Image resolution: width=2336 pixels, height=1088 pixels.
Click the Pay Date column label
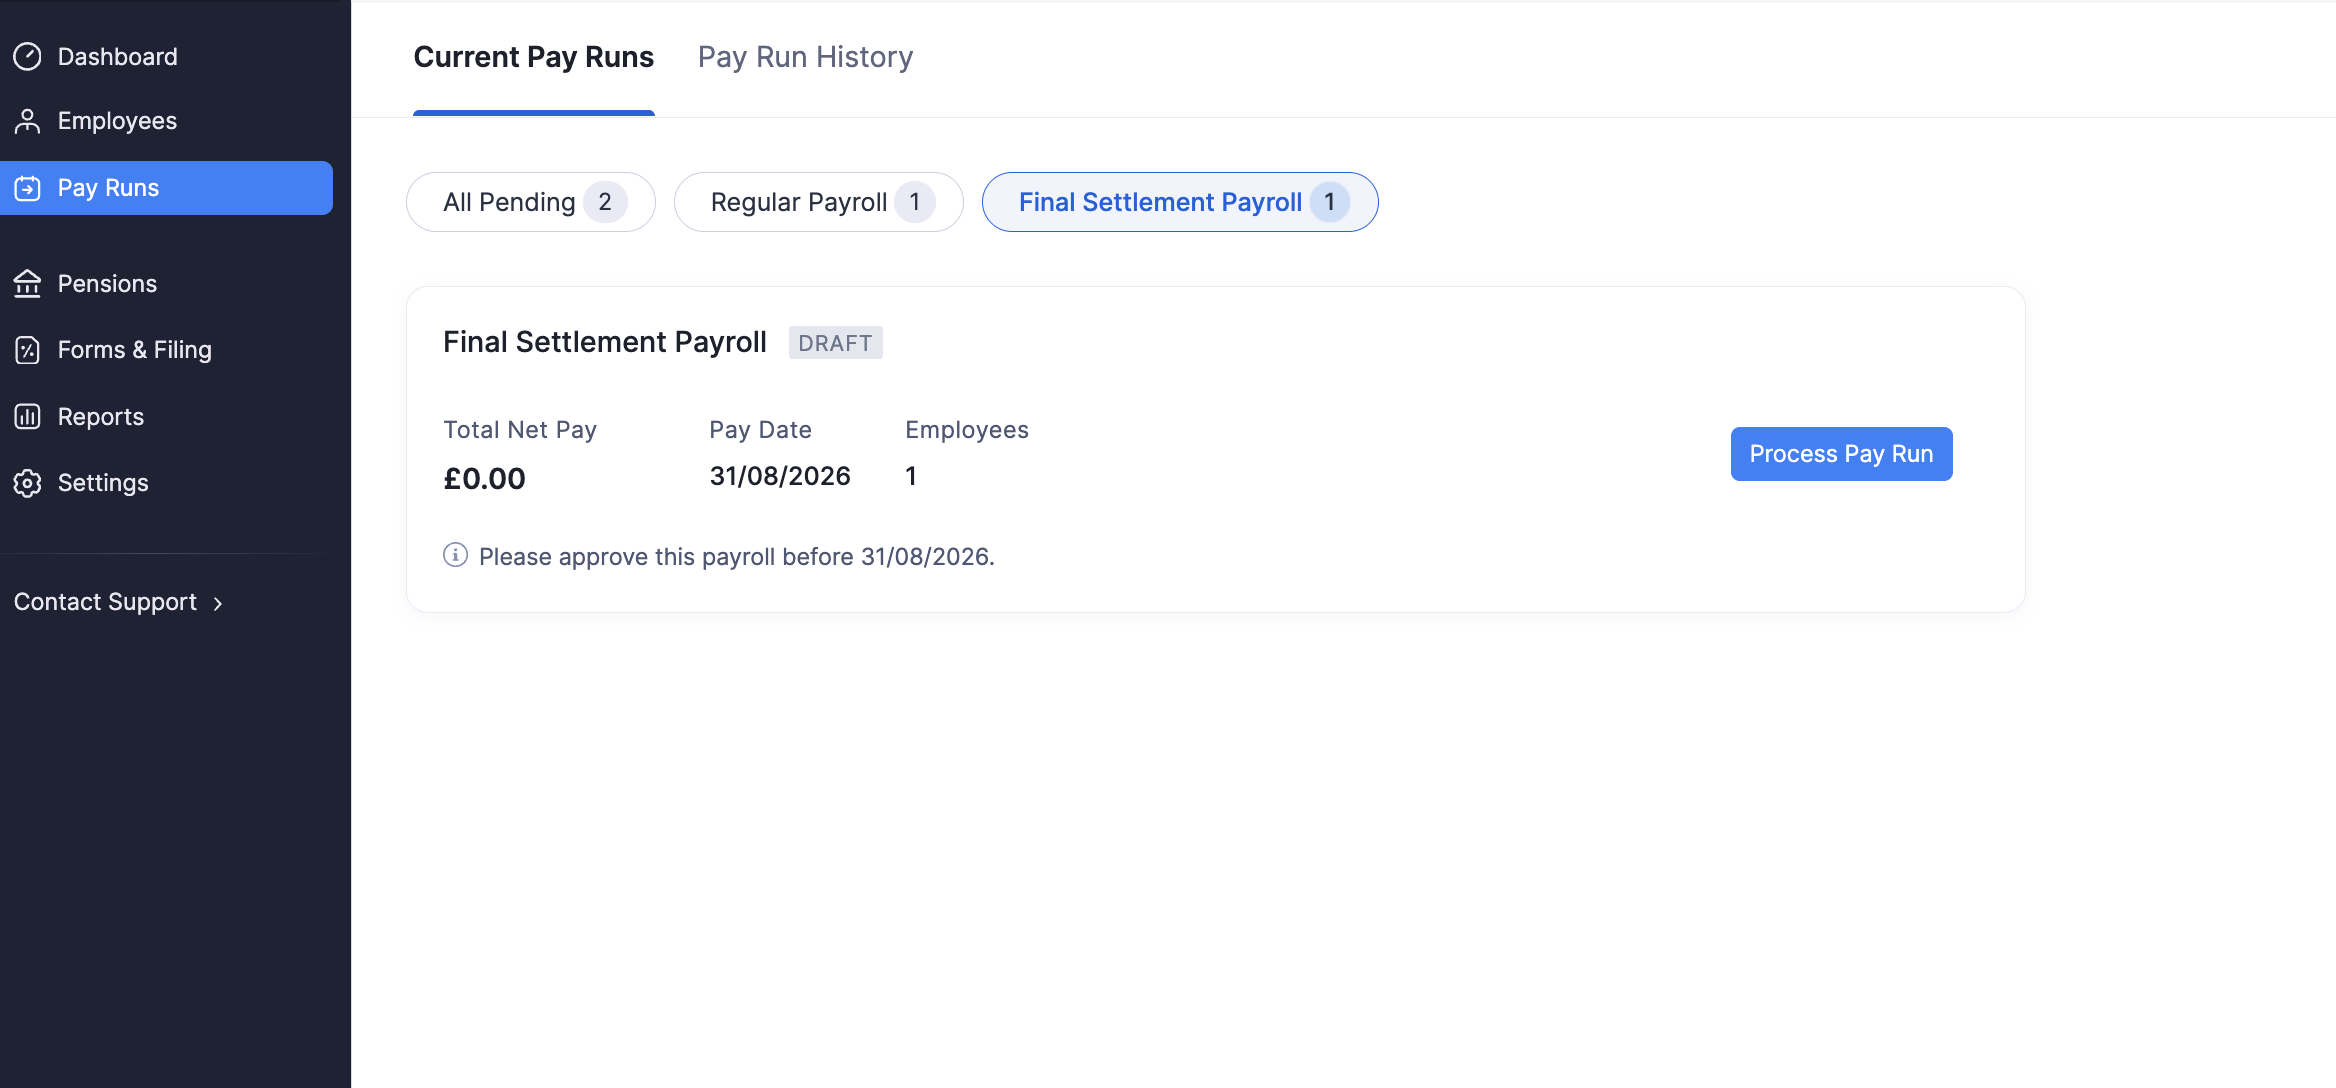pyautogui.click(x=760, y=430)
